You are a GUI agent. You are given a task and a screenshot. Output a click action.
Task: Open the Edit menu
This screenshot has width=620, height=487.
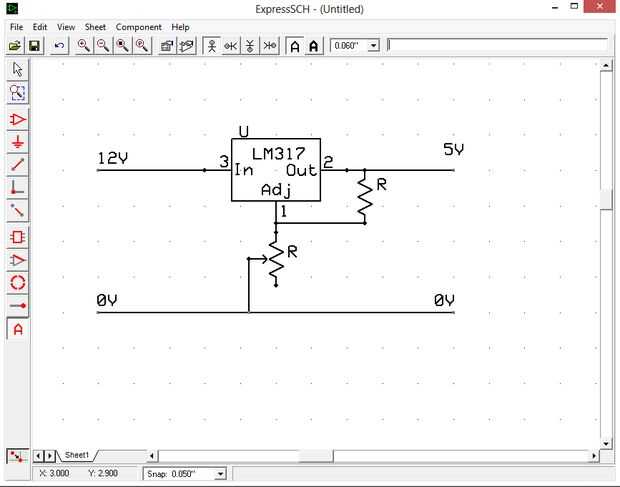(x=40, y=27)
